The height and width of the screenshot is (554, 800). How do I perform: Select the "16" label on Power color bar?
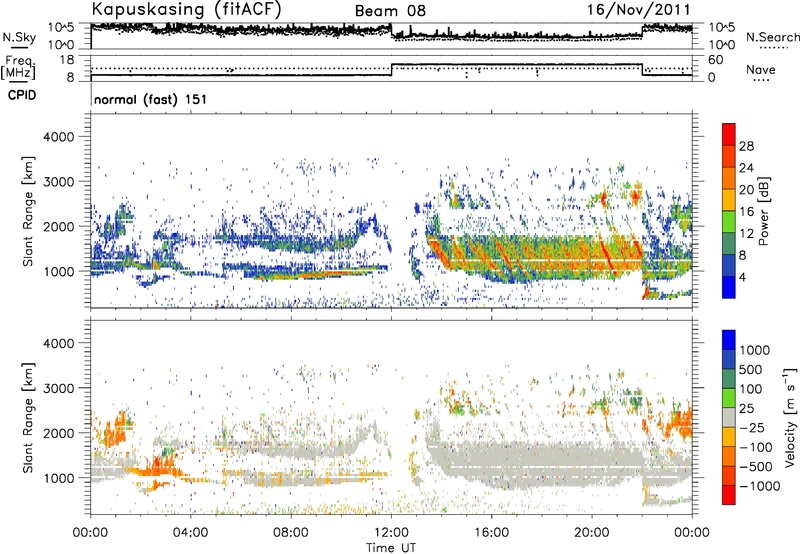pos(746,212)
